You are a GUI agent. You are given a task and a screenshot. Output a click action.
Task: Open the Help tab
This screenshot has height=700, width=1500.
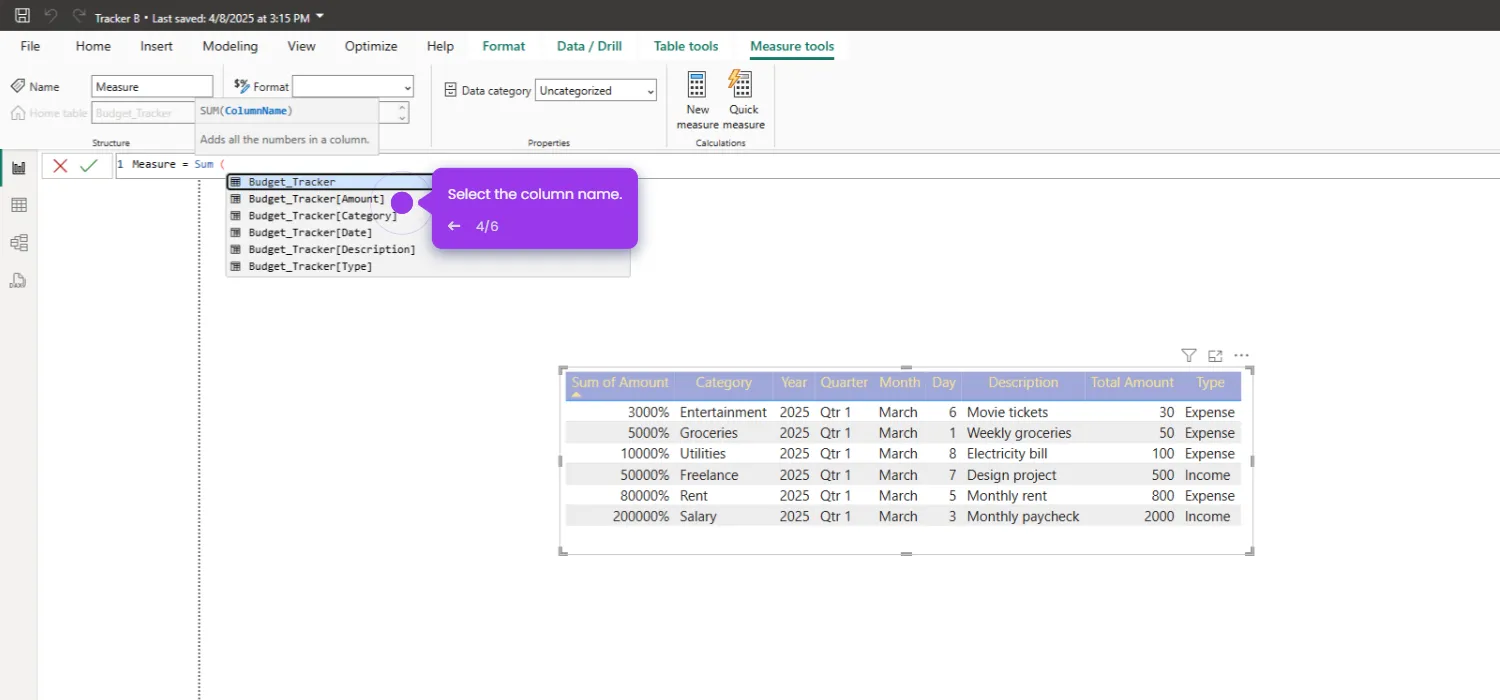click(440, 46)
